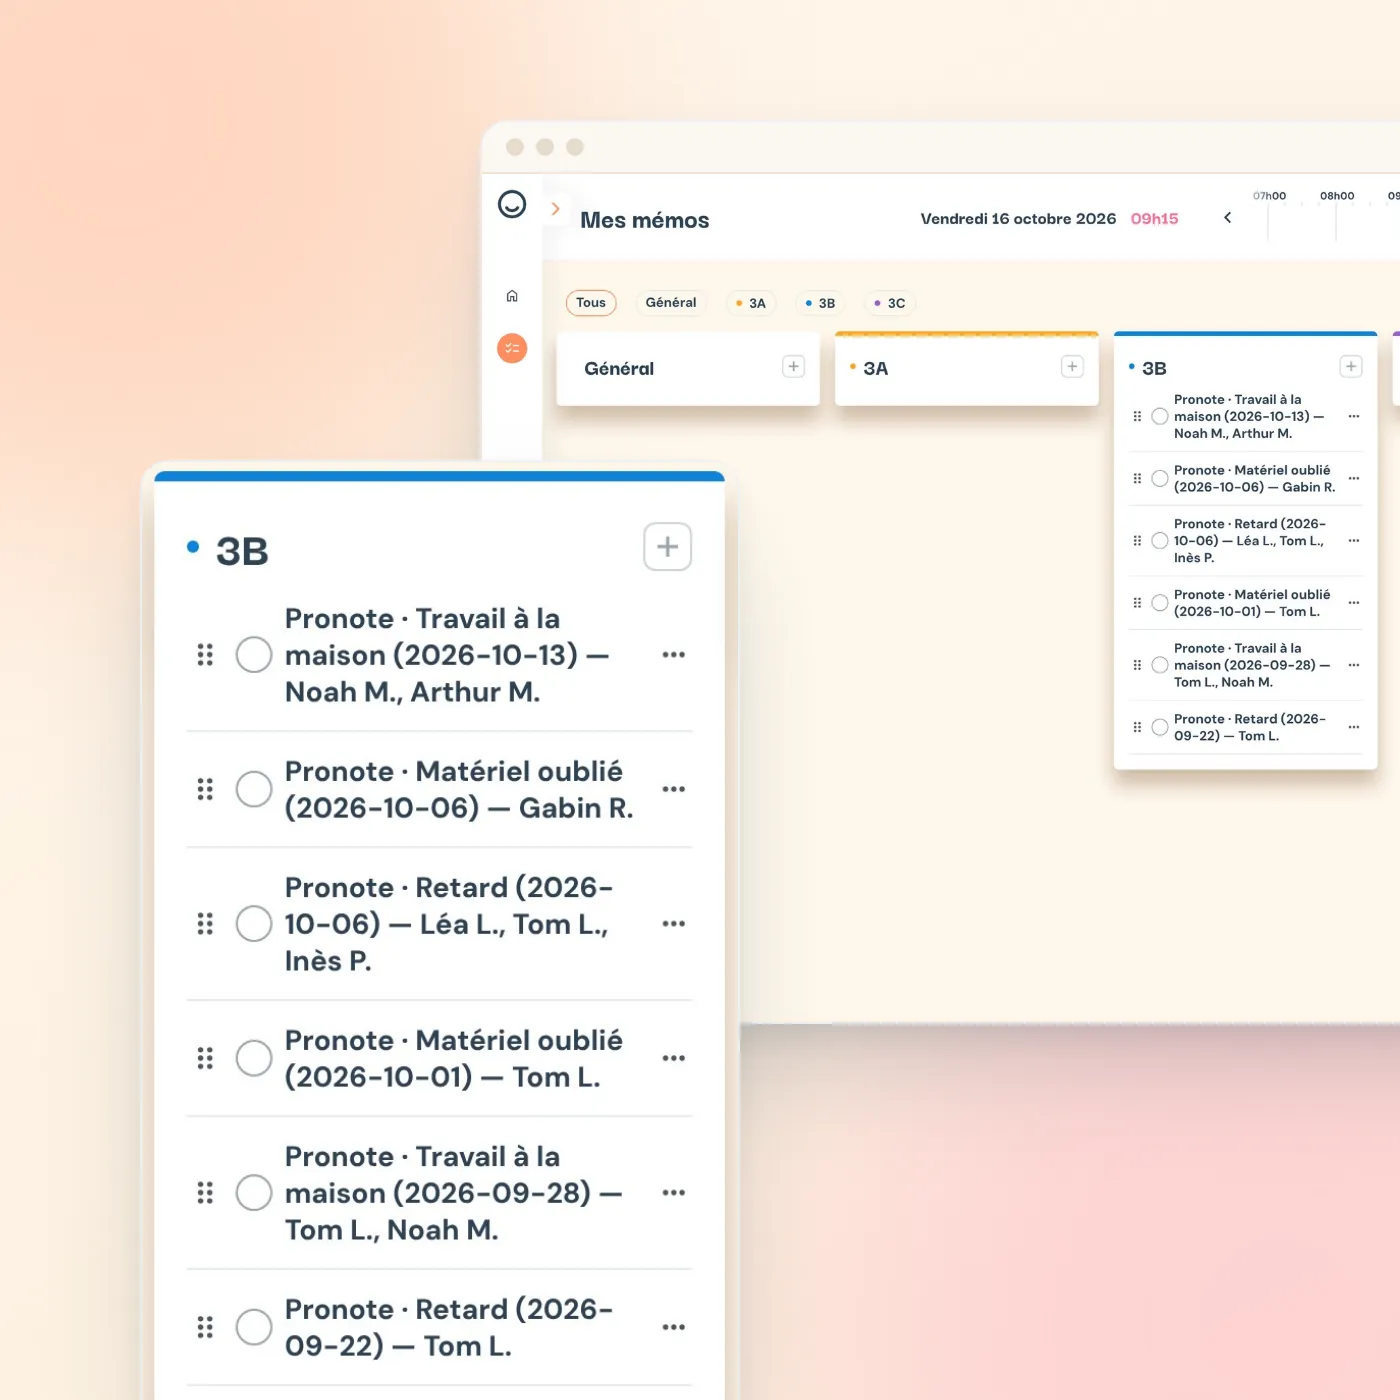Click the plus button on the enlarged 3B card
This screenshot has height=1400, width=1400.
[667, 547]
